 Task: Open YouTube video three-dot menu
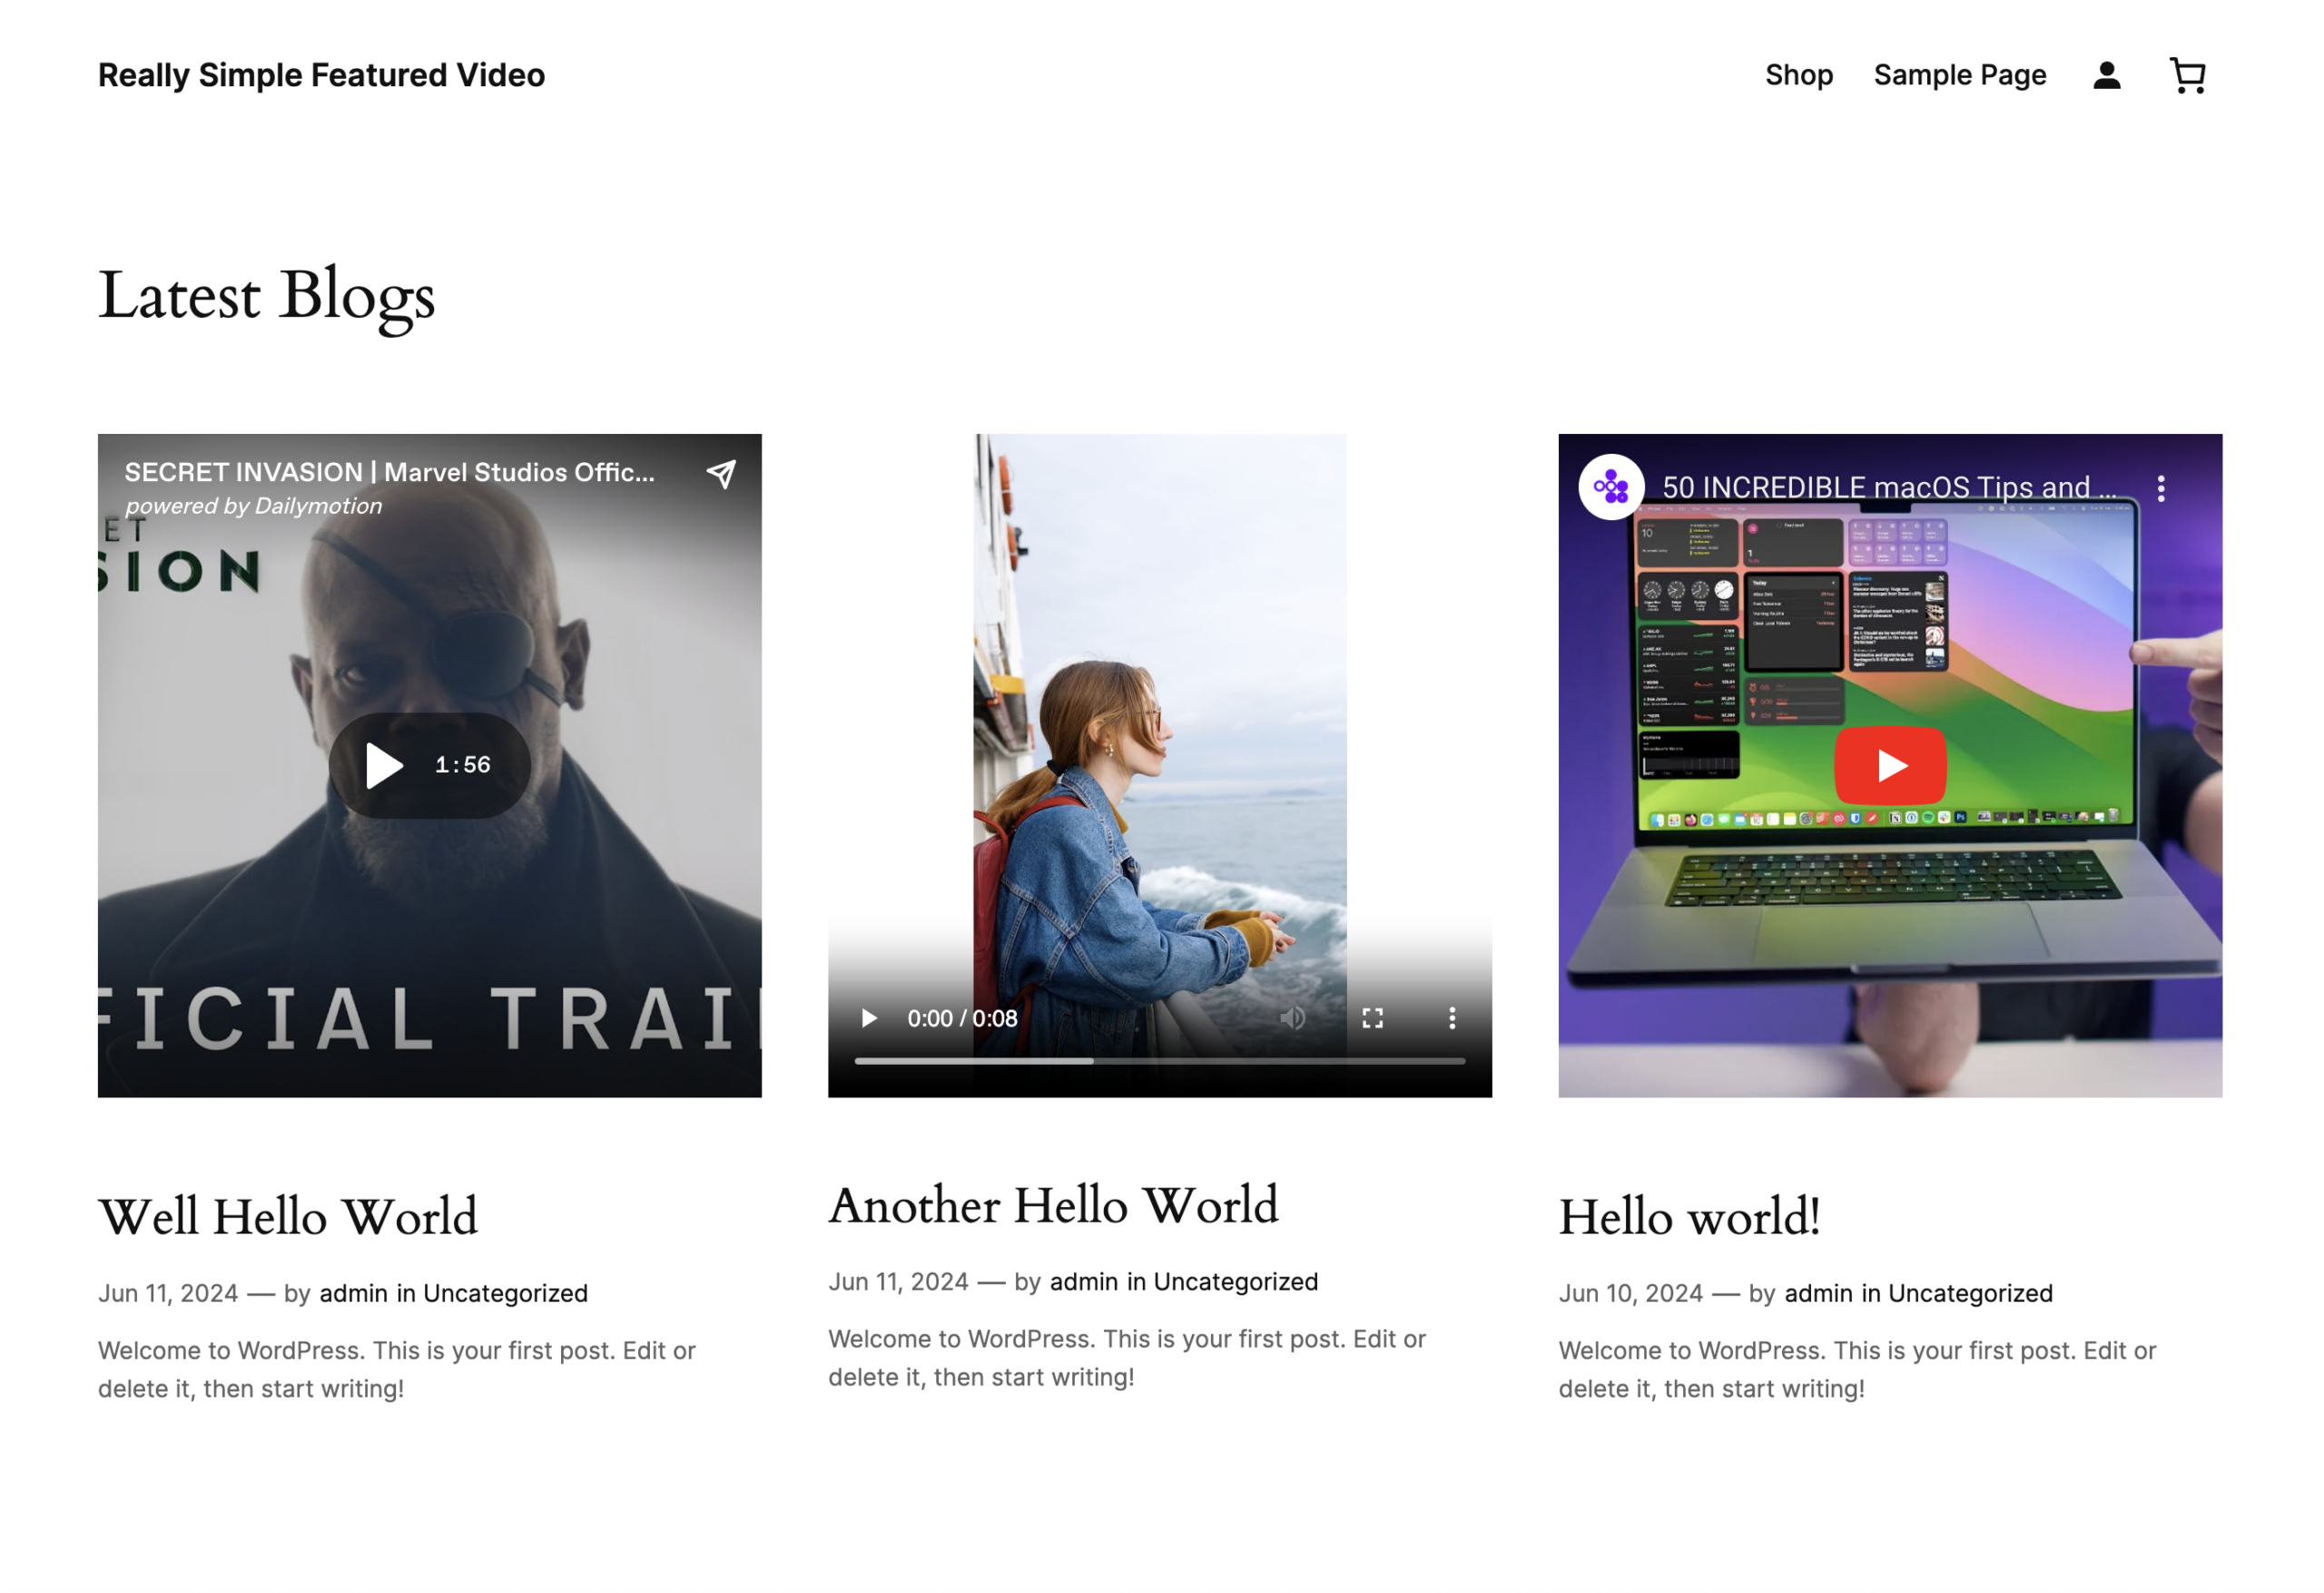click(x=2161, y=488)
